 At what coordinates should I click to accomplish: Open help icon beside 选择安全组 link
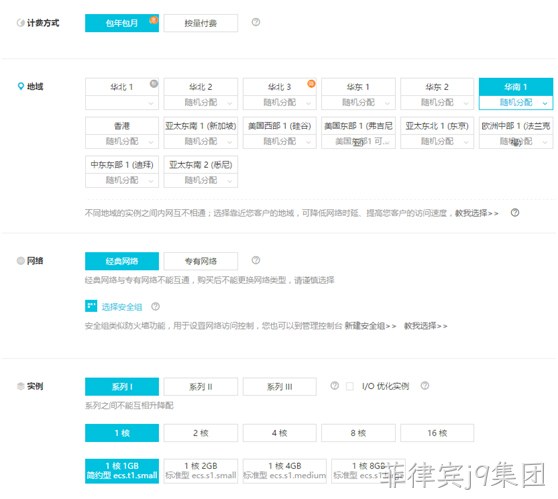click(x=155, y=306)
